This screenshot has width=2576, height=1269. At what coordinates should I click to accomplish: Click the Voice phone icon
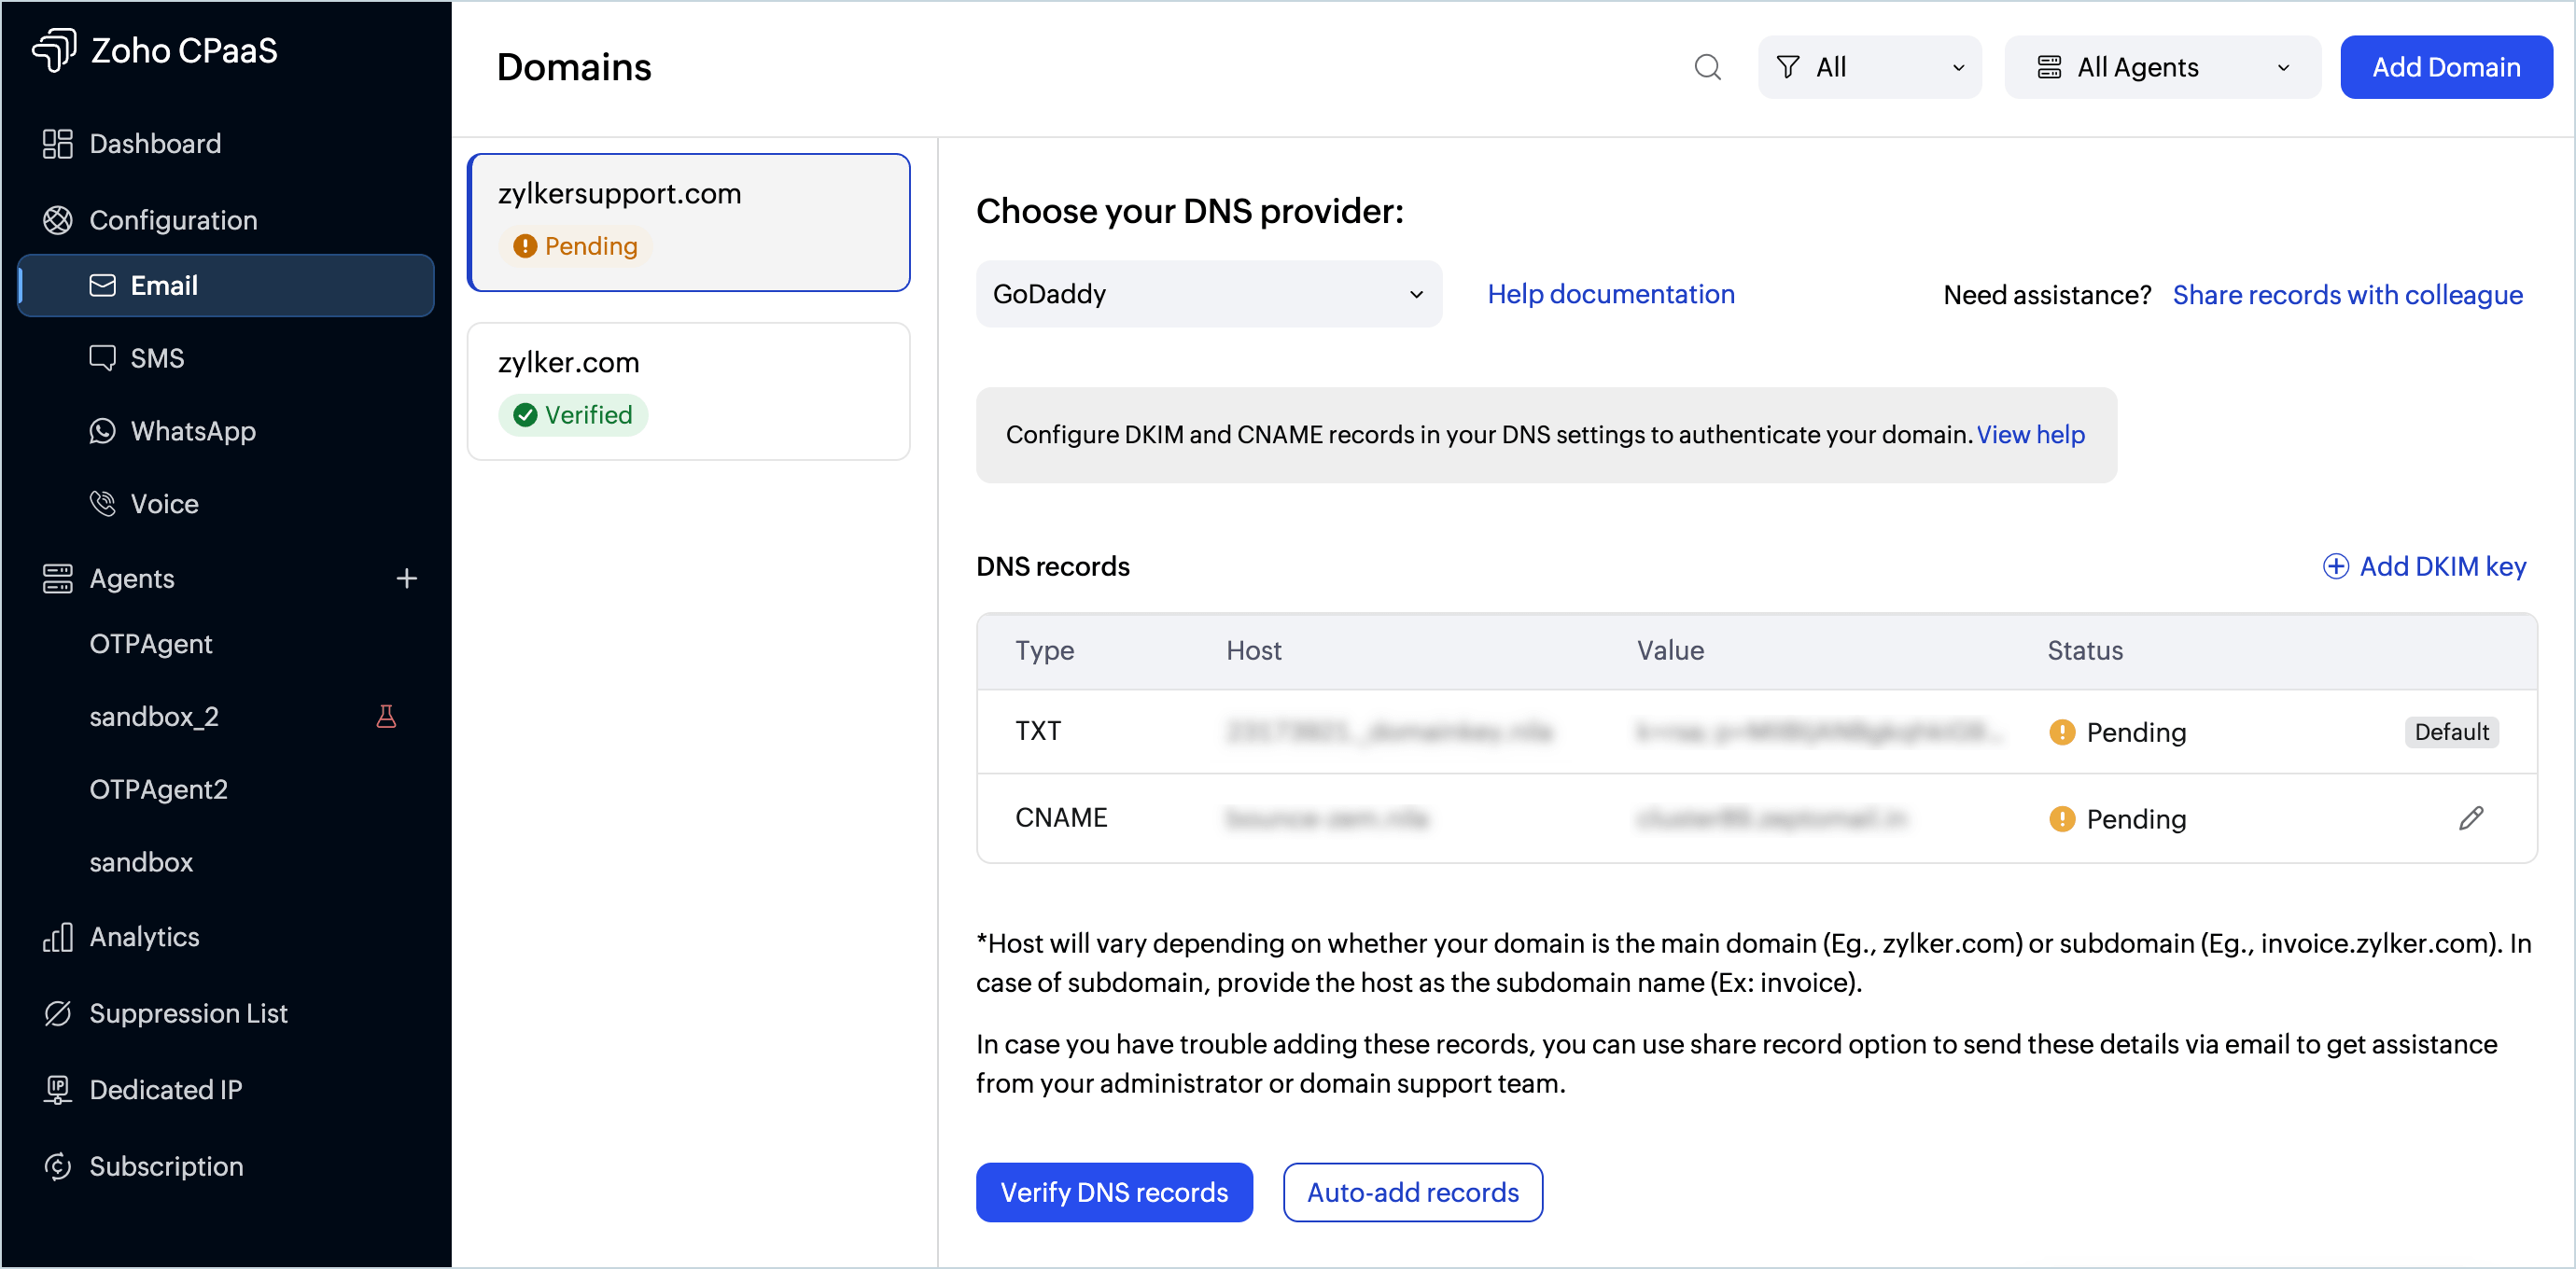click(102, 503)
